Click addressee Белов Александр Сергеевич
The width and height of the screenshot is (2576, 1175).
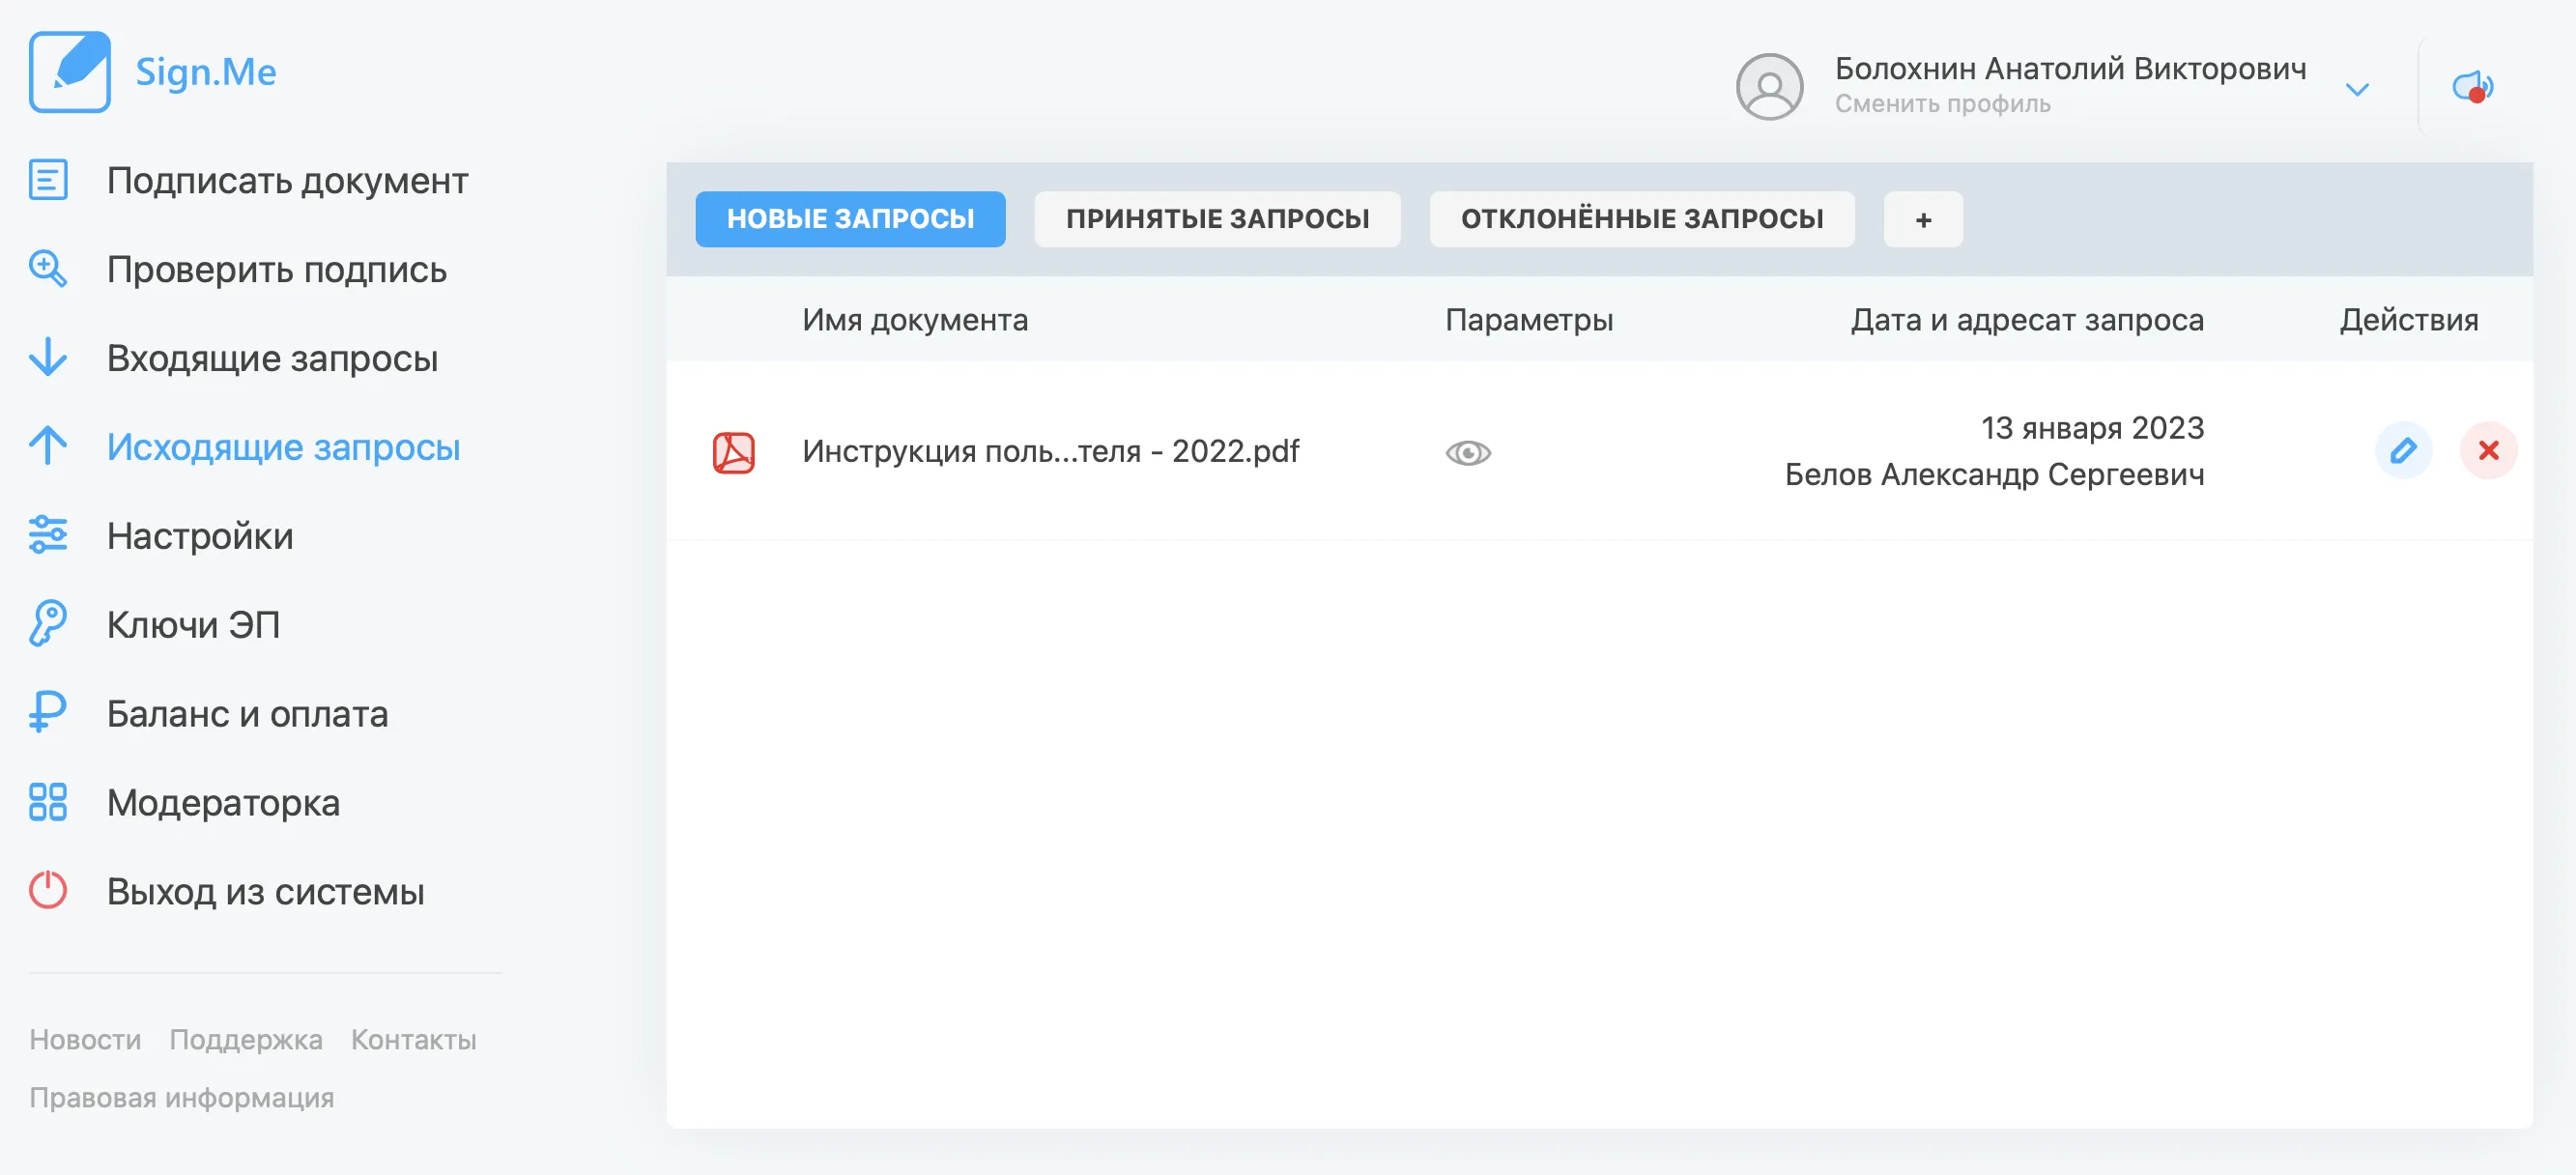[1995, 474]
